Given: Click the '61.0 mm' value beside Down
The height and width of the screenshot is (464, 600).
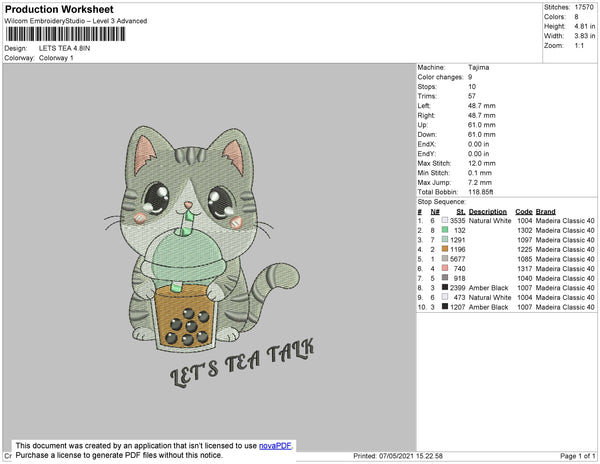Looking at the screenshot, I should pyautogui.click(x=481, y=134).
